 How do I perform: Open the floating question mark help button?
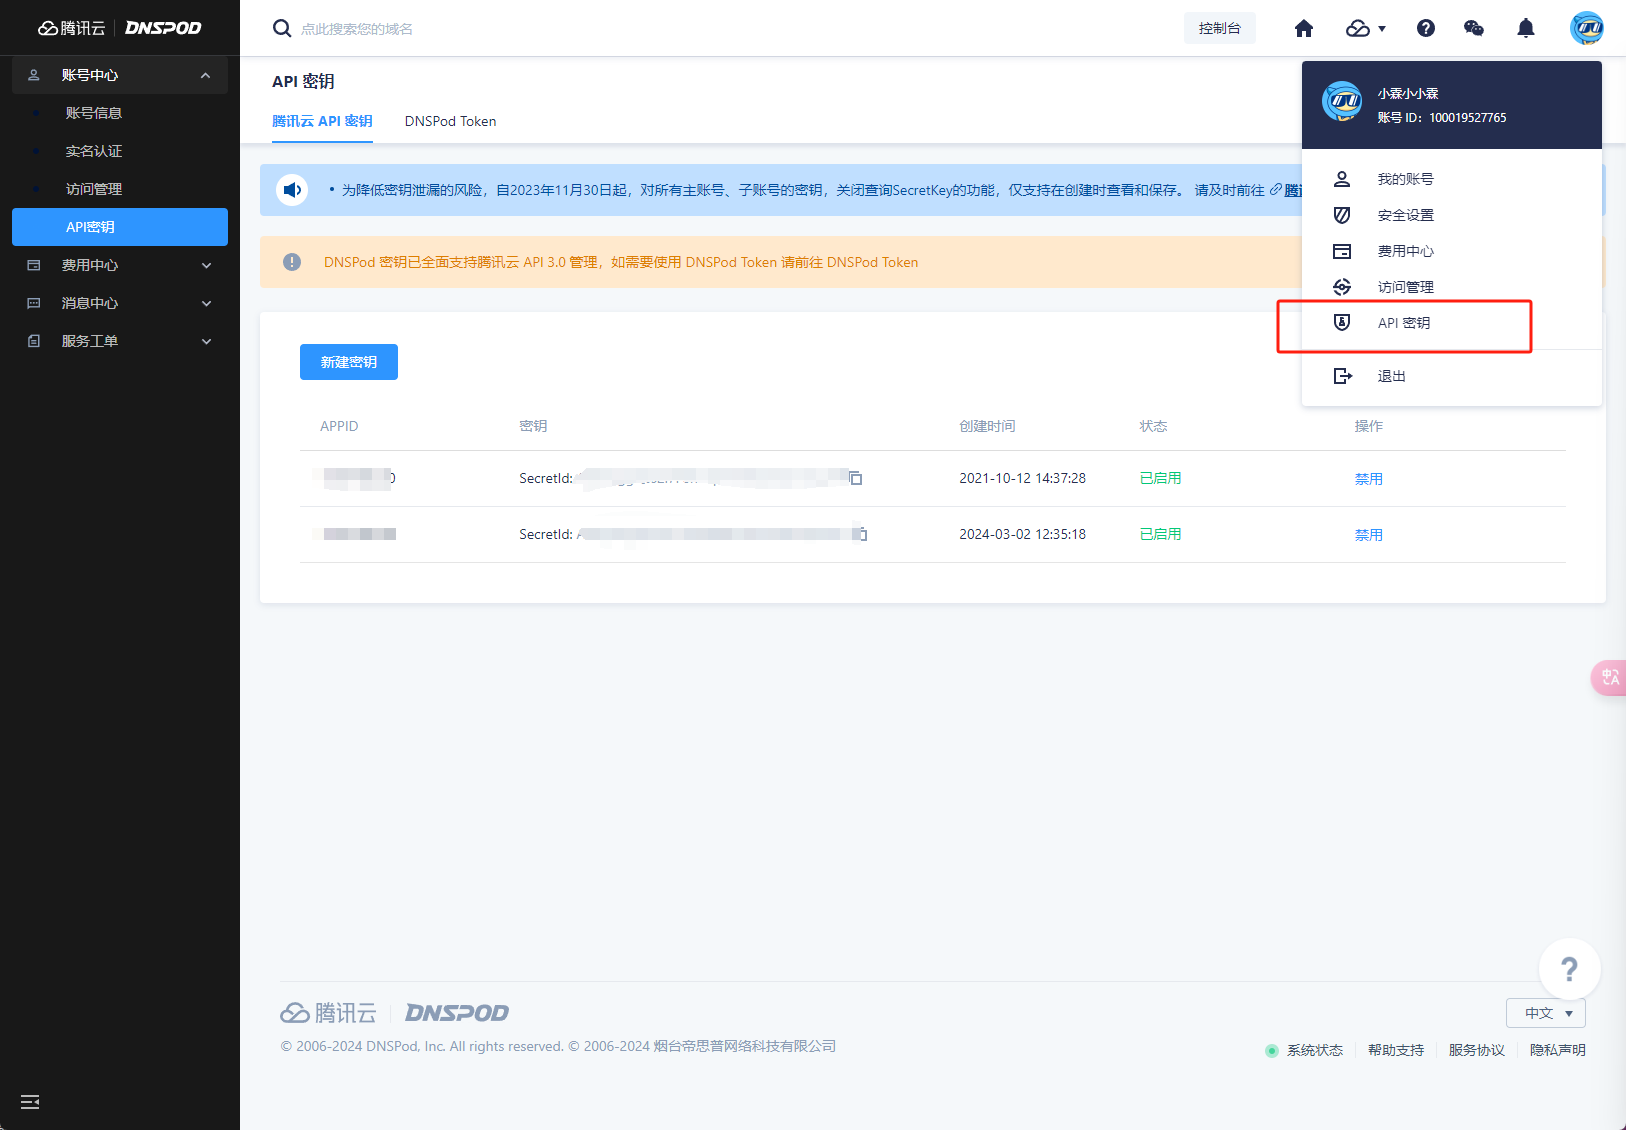[x=1570, y=969]
